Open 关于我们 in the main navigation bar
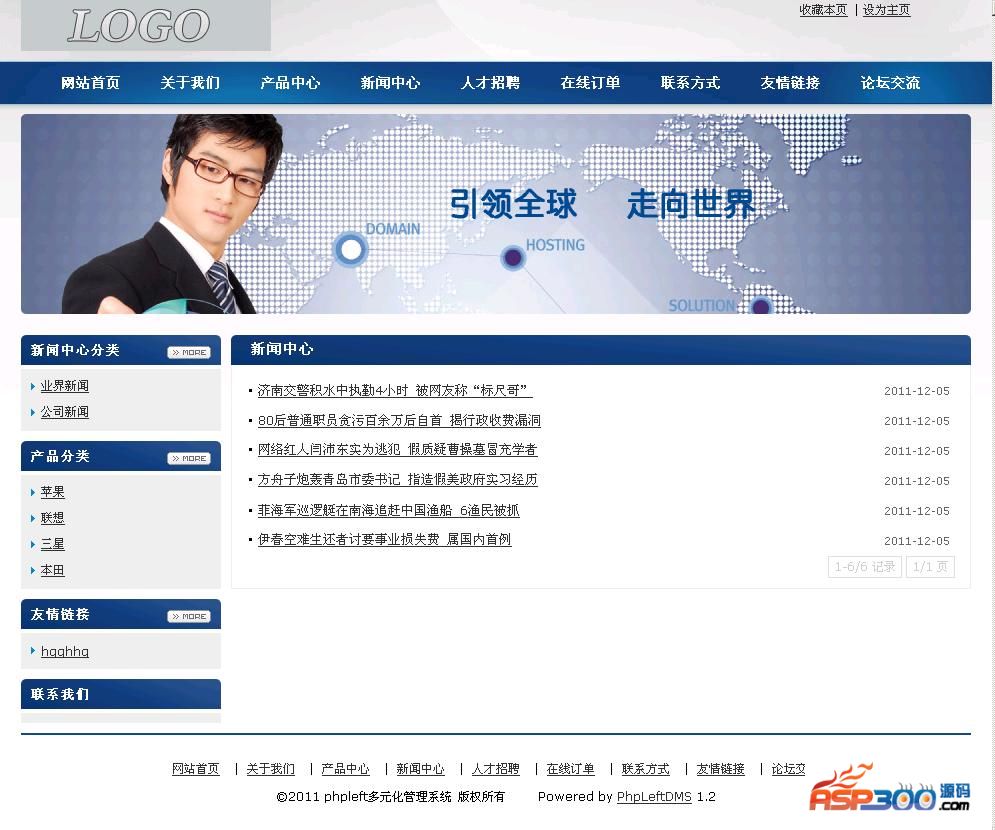 (x=190, y=83)
